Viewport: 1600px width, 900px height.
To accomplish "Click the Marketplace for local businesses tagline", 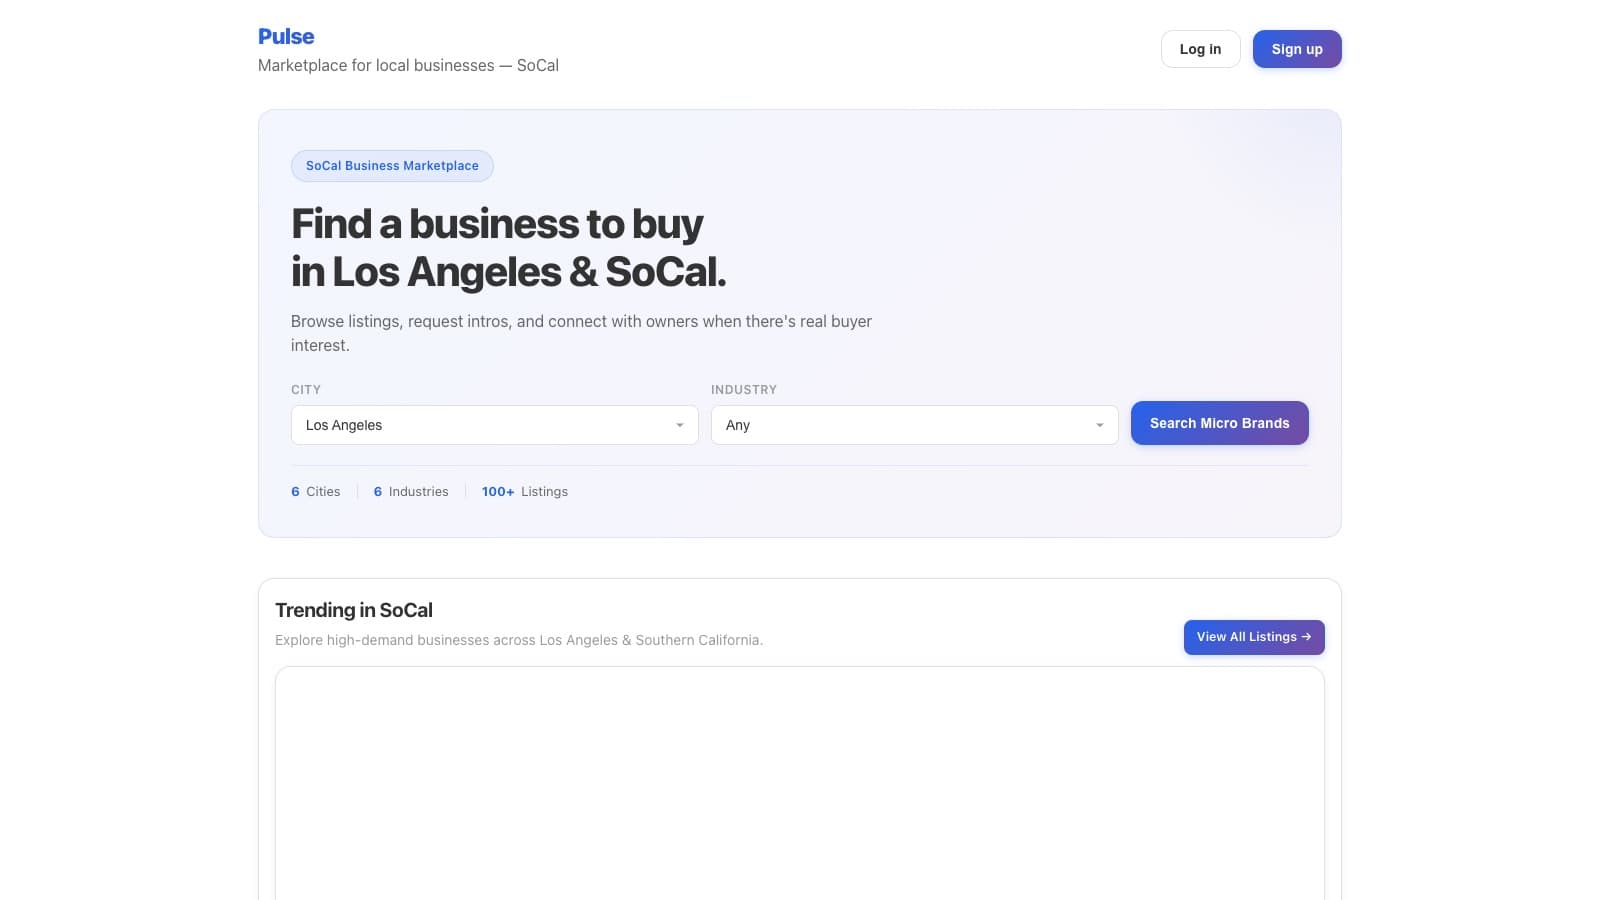I will point(408,65).
